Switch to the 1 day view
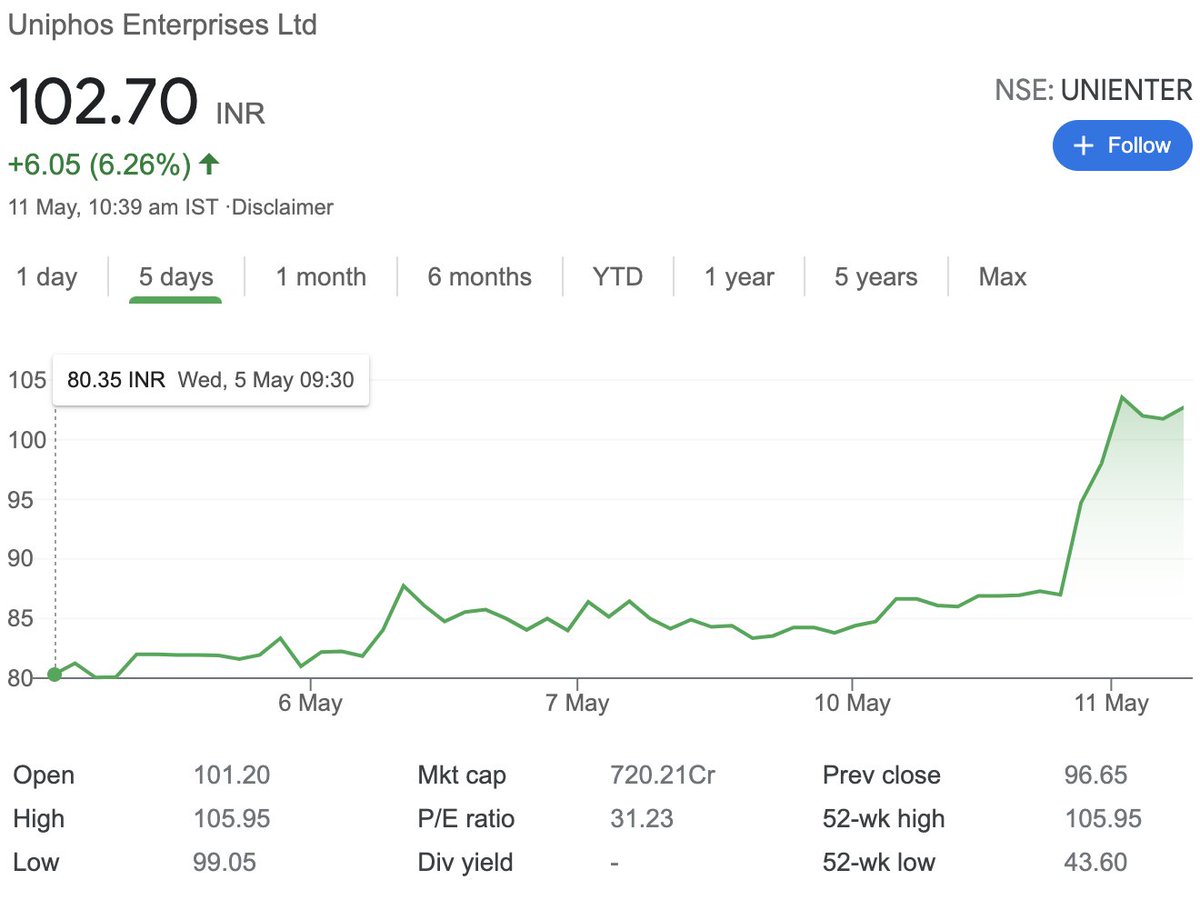 point(46,277)
